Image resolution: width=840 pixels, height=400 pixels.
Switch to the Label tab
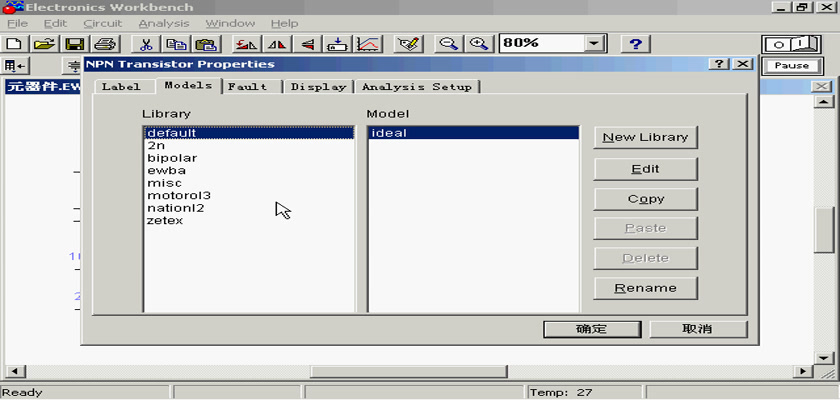point(124,87)
